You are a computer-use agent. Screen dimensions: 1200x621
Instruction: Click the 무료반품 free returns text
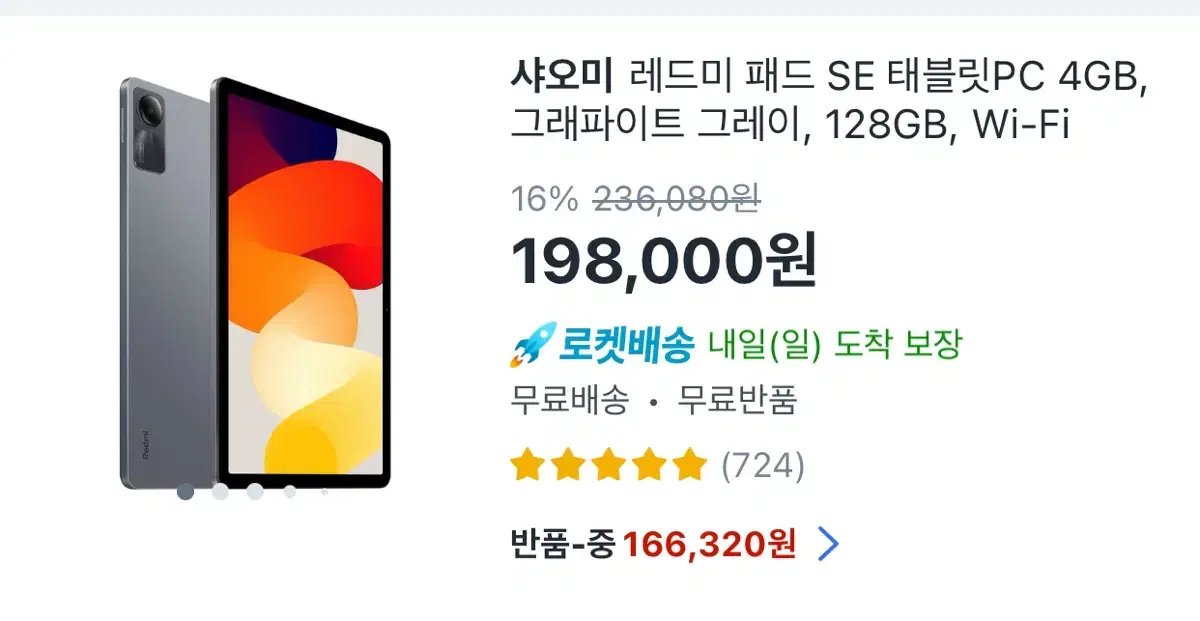737,402
